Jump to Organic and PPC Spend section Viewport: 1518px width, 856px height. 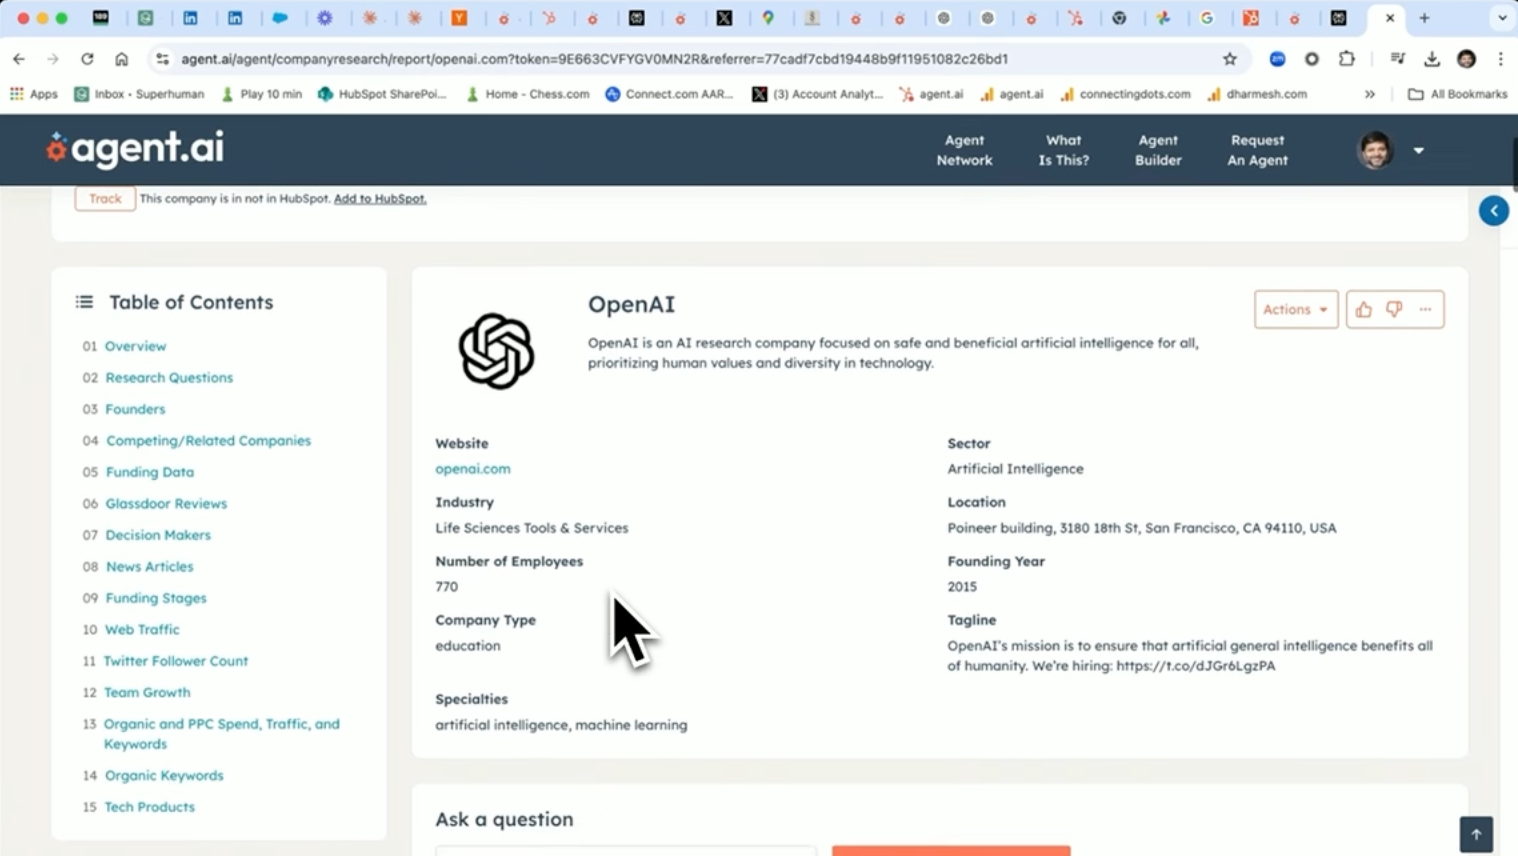tap(222, 734)
